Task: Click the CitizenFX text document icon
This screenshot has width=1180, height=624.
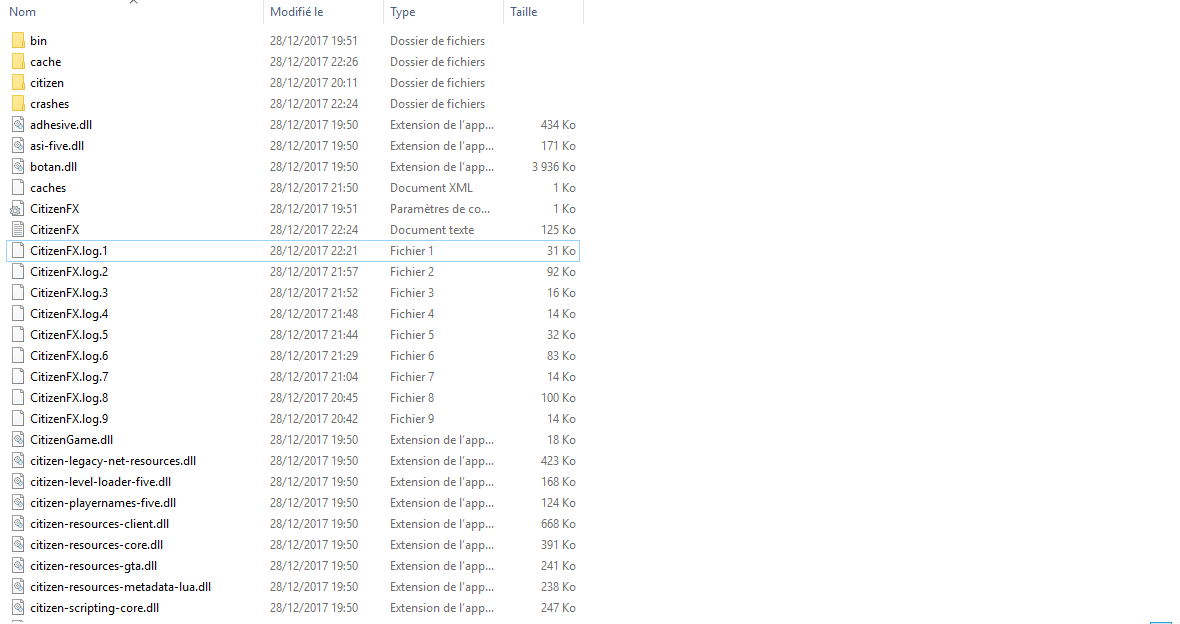Action: pyautogui.click(x=18, y=230)
